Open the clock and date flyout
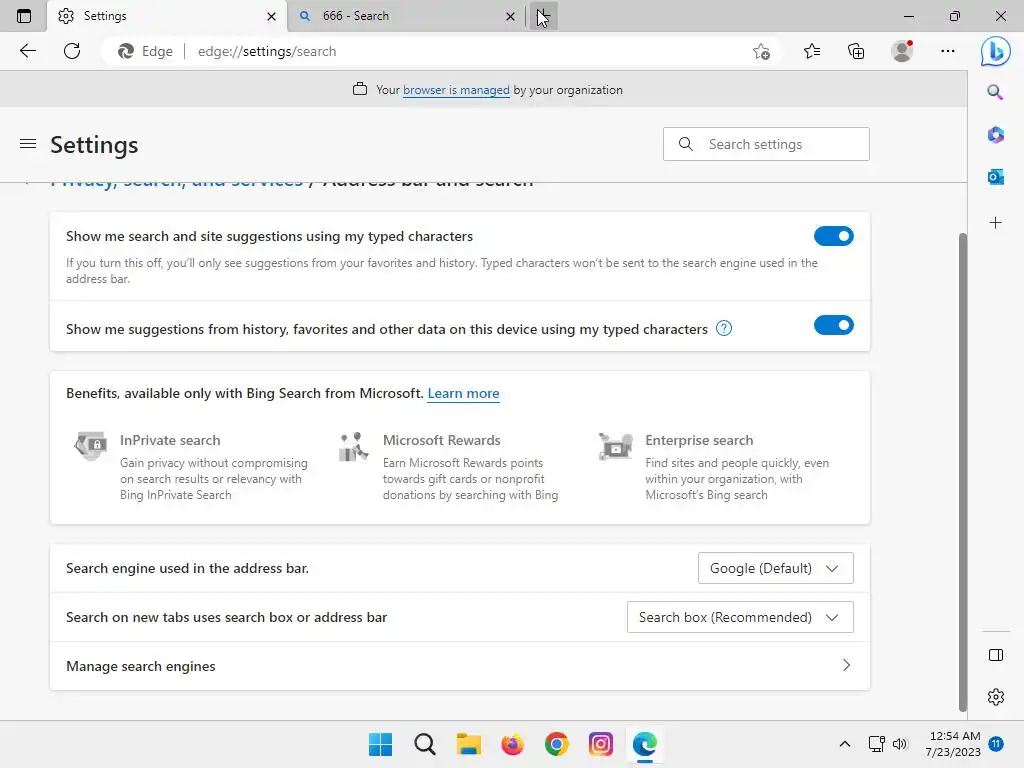 [x=953, y=744]
